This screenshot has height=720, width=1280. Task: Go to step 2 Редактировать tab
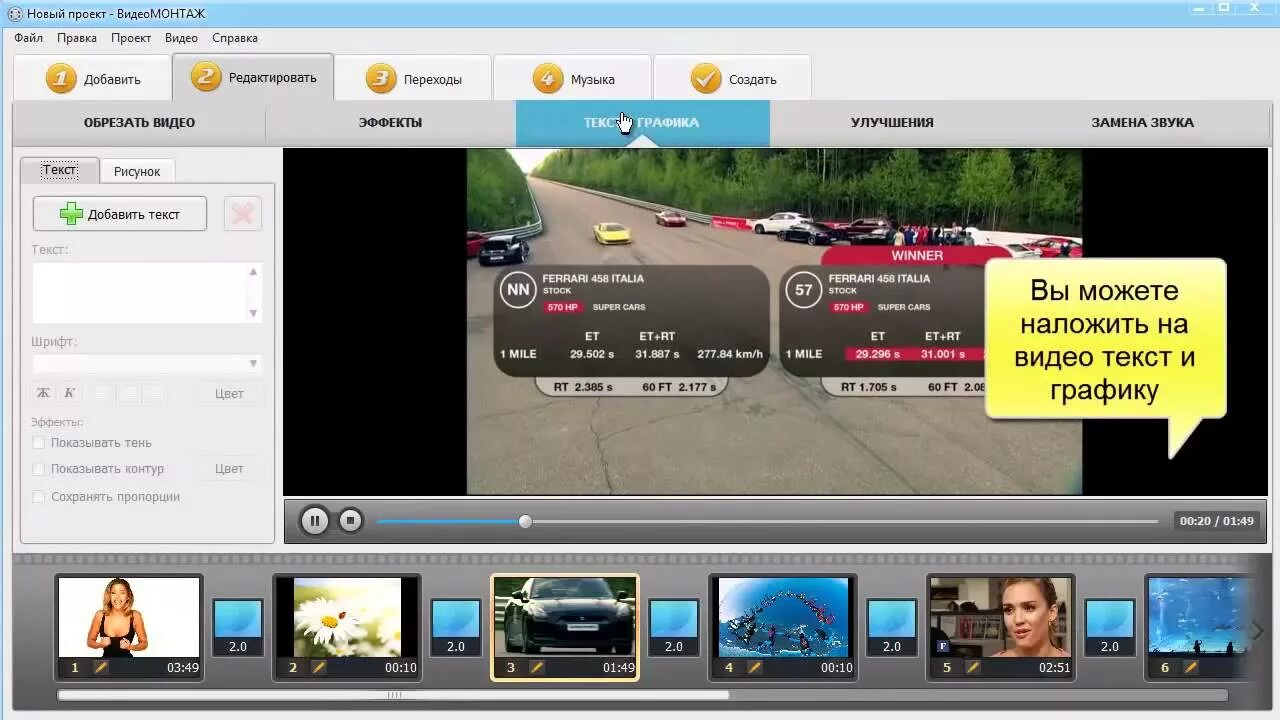tap(253, 77)
